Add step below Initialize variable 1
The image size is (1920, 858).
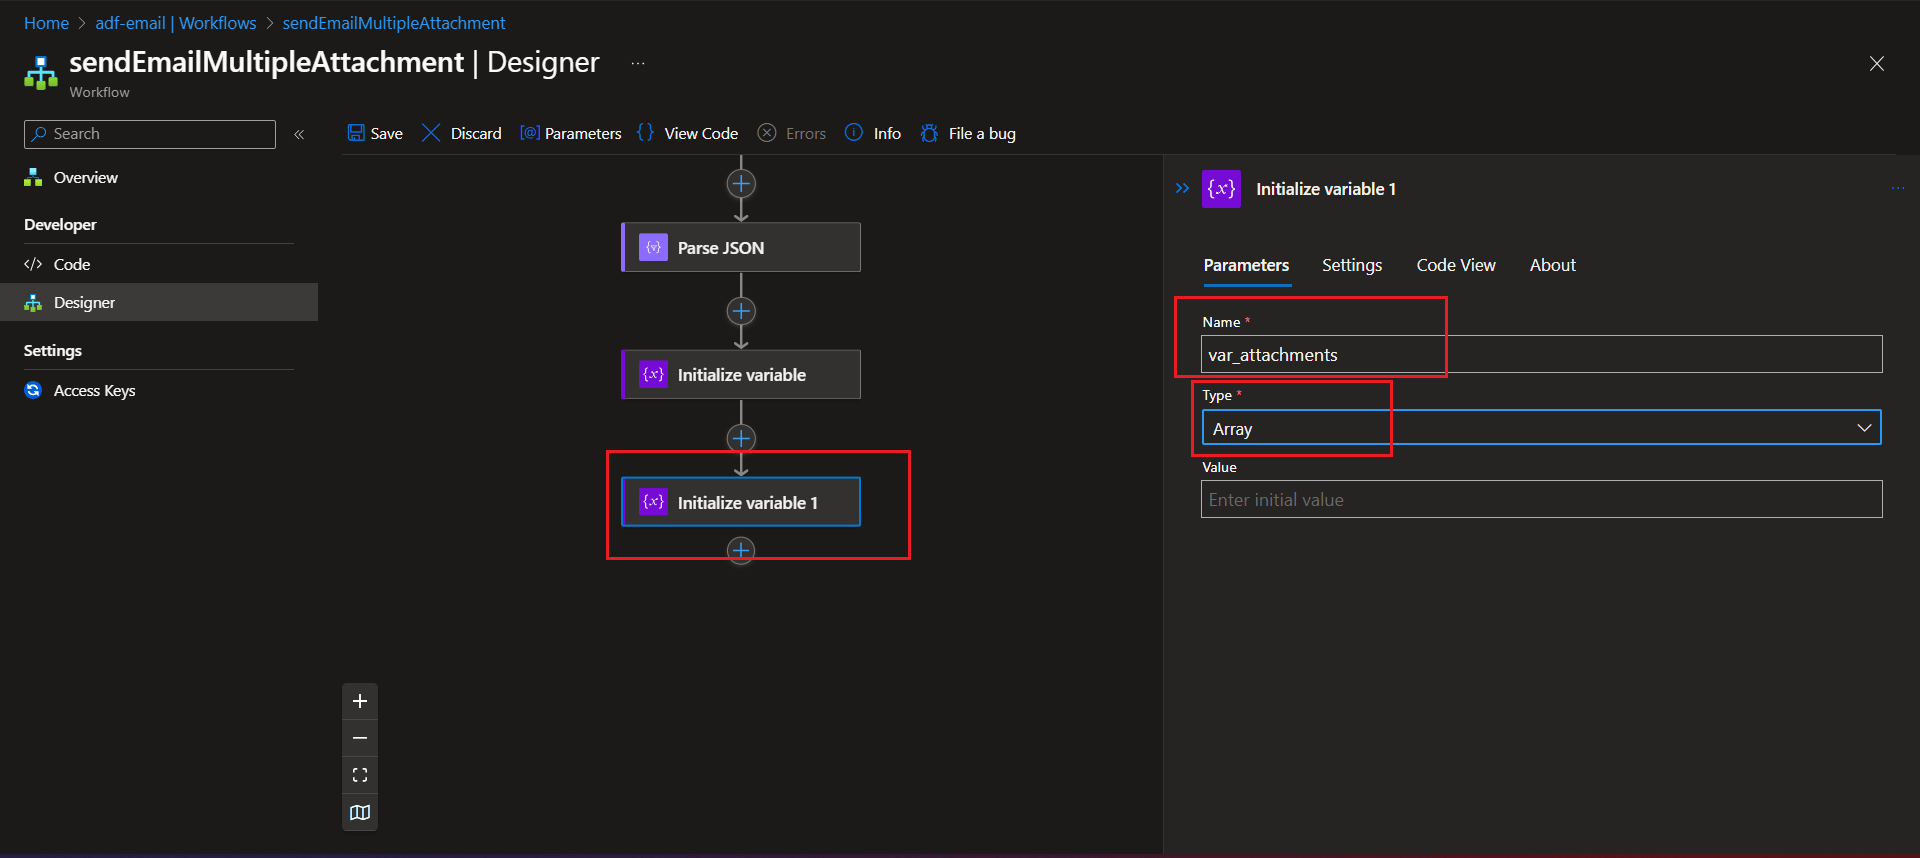tap(741, 550)
